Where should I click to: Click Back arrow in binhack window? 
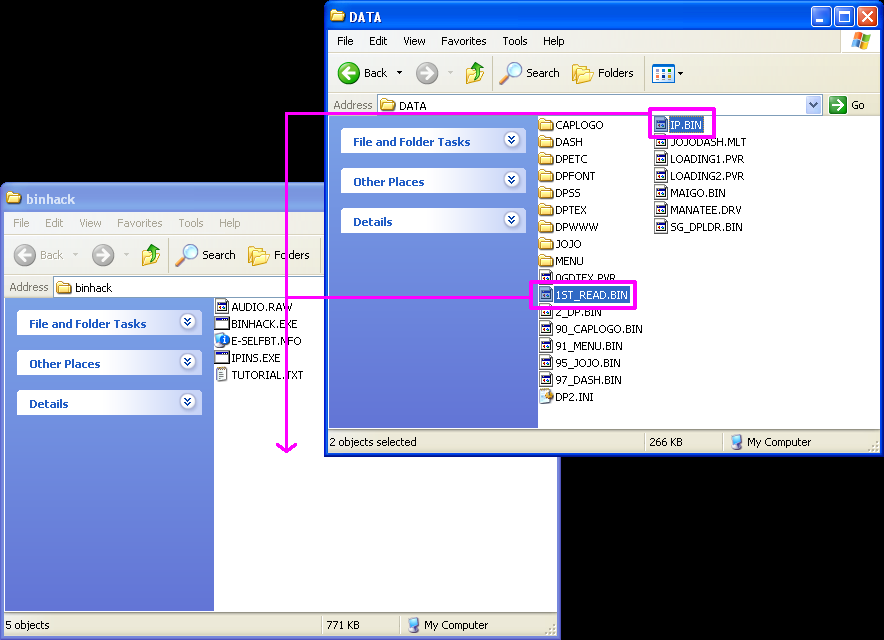pos(25,255)
